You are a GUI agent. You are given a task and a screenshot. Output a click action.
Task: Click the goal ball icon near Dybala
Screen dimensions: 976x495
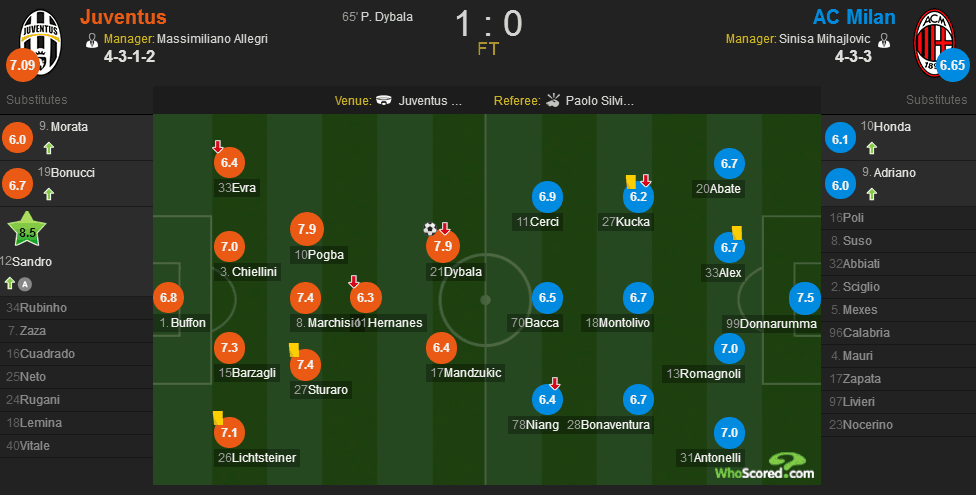pos(429,229)
